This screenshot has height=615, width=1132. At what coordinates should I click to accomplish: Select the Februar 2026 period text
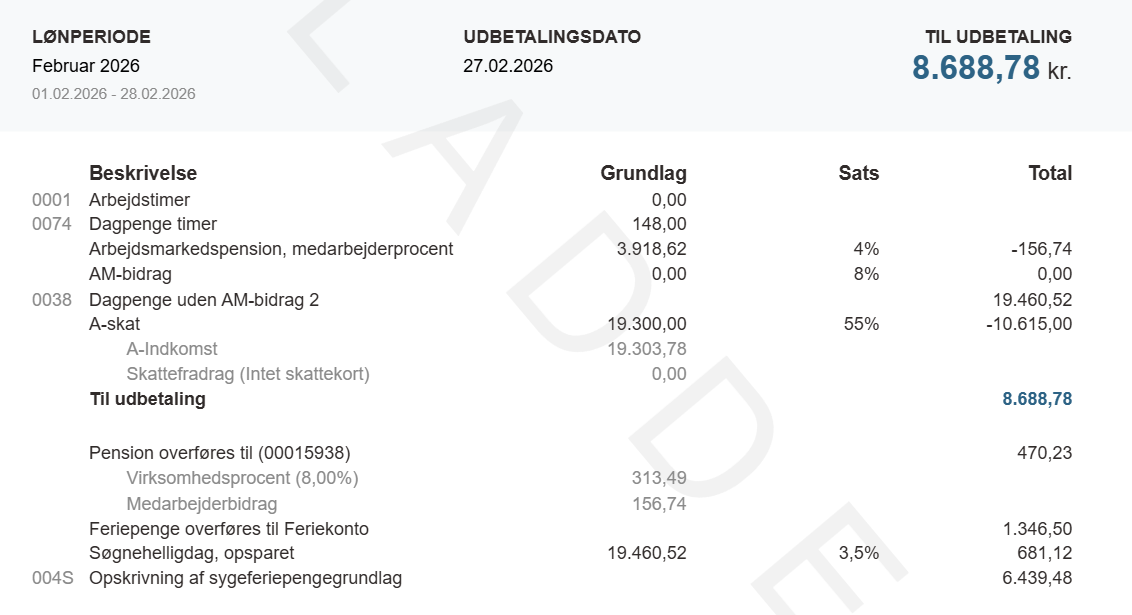pyautogui.click(x=86, y=66)
